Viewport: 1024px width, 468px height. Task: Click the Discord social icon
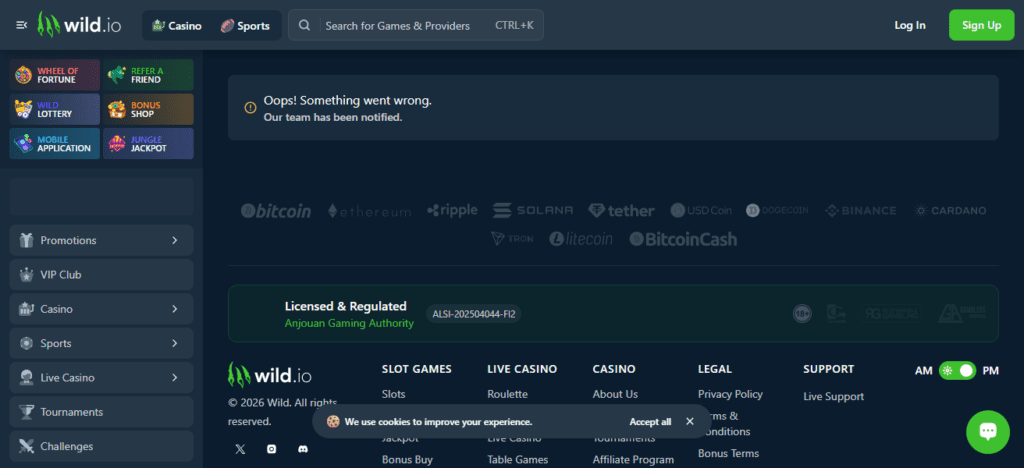303,449
